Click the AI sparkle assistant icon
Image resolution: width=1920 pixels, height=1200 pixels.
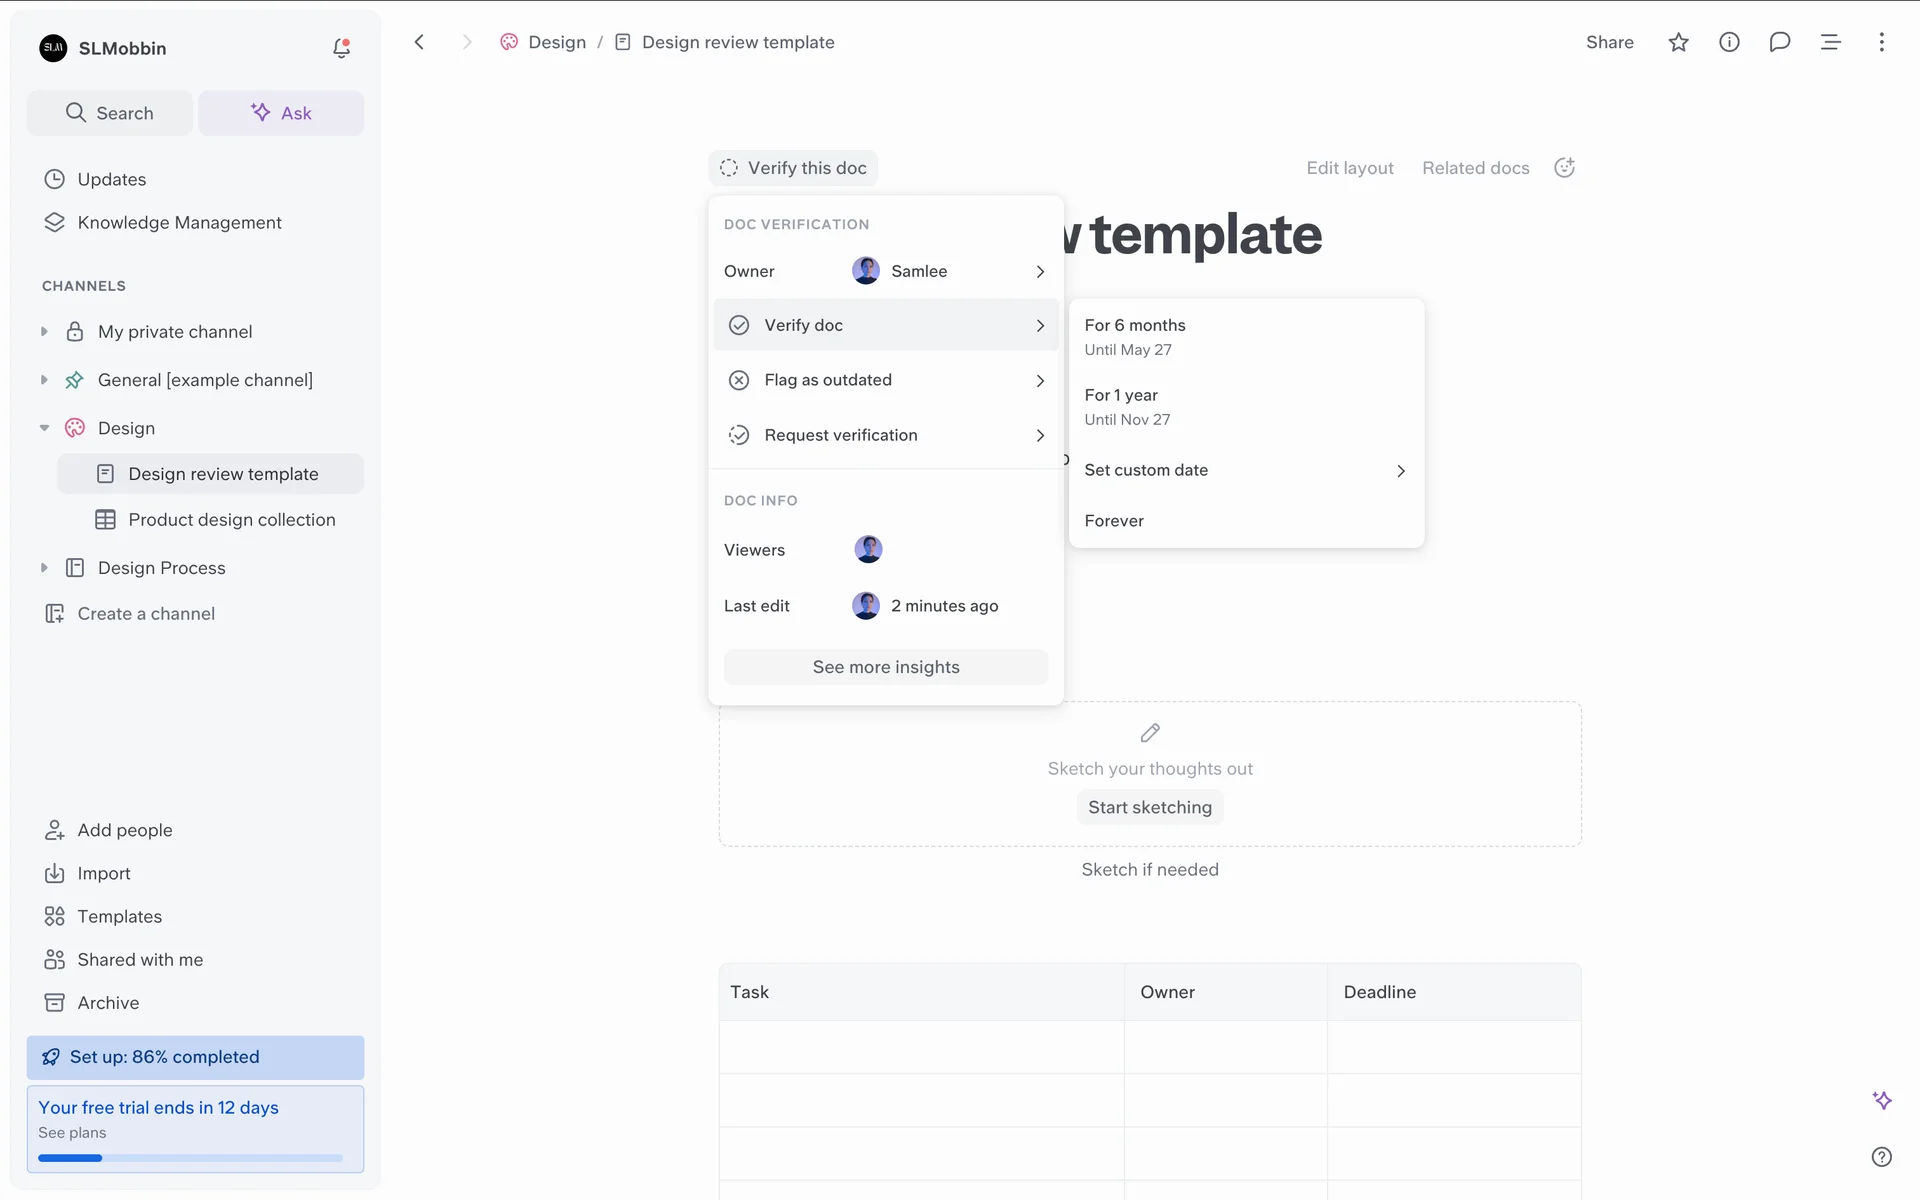click(1881, 1100)
